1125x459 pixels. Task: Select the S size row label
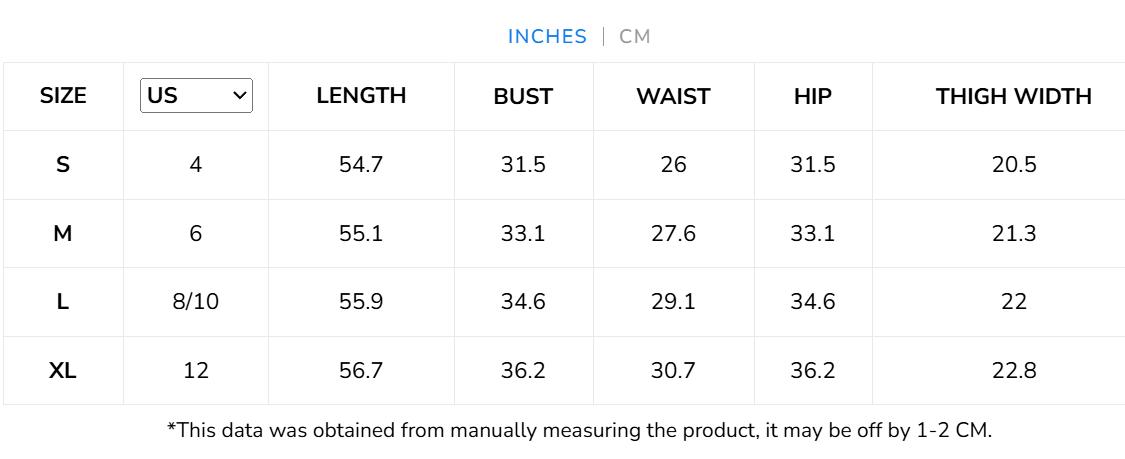(63, 165)
